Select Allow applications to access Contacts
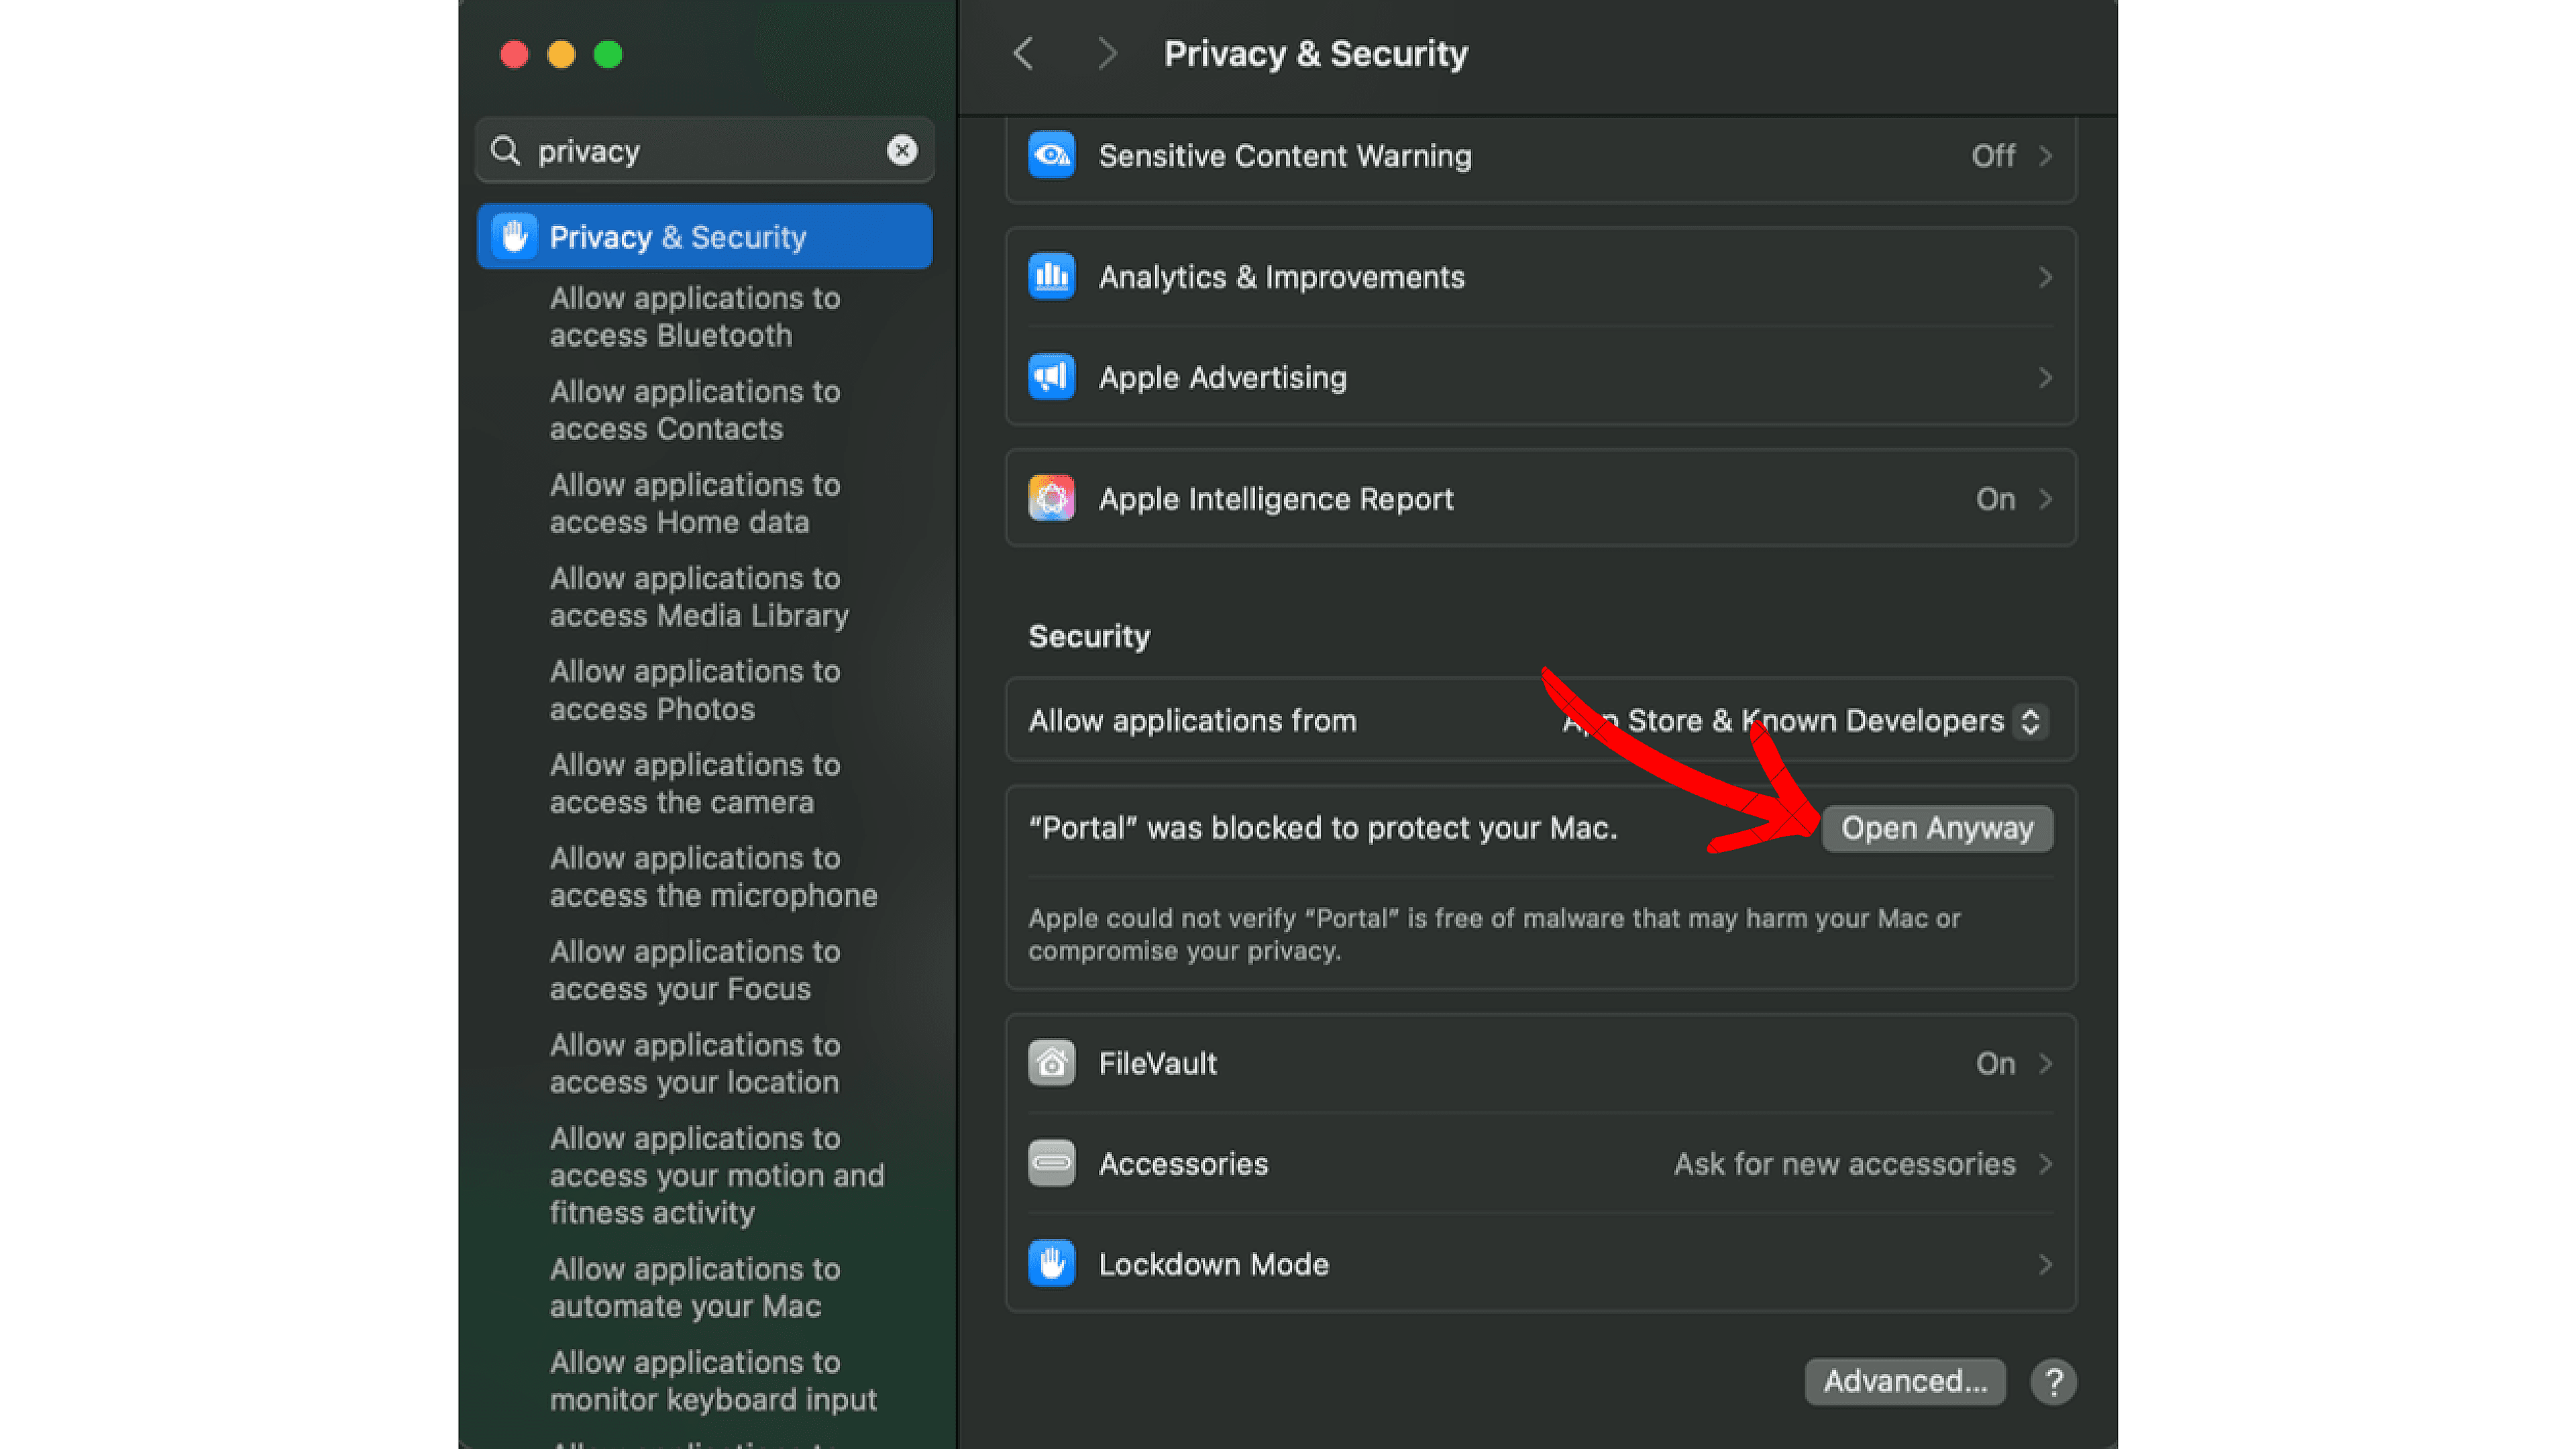The image size is (2576, 1449). click(x=695, y=410)
